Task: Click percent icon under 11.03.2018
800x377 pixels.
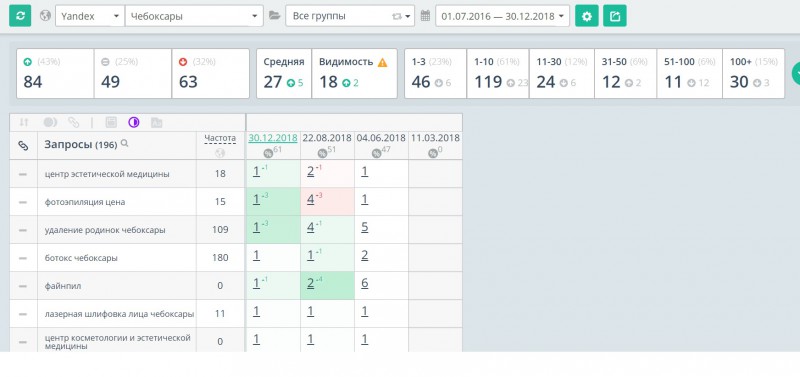Action: 433,154
